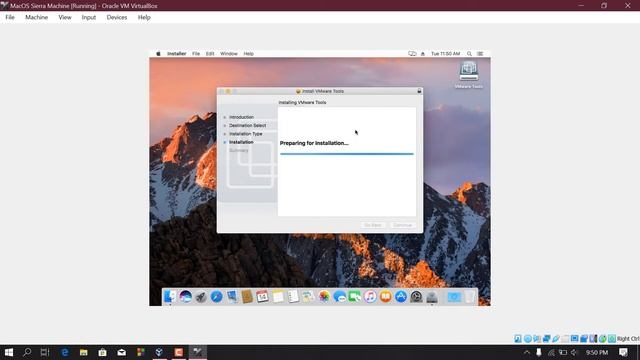The width and height of the screenshot is (640, 360).
Task: Show hidden system tray icons
Action: point(527,352)
